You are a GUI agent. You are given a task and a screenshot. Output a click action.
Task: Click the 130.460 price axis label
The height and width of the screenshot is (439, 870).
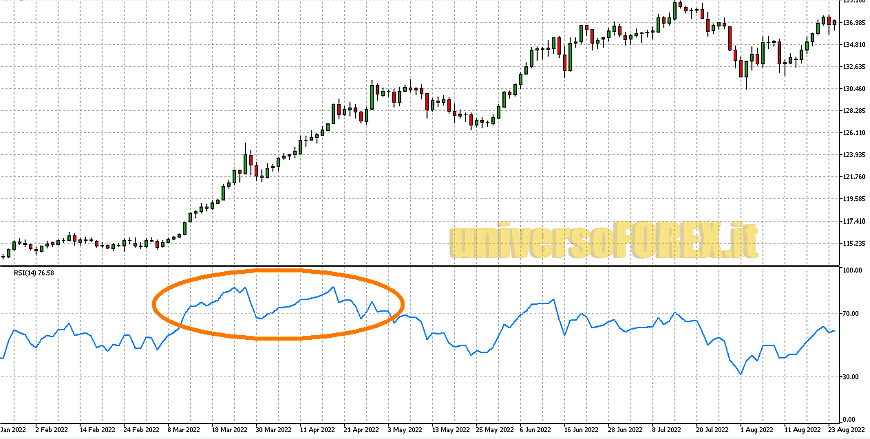click(x=852, y=89)
